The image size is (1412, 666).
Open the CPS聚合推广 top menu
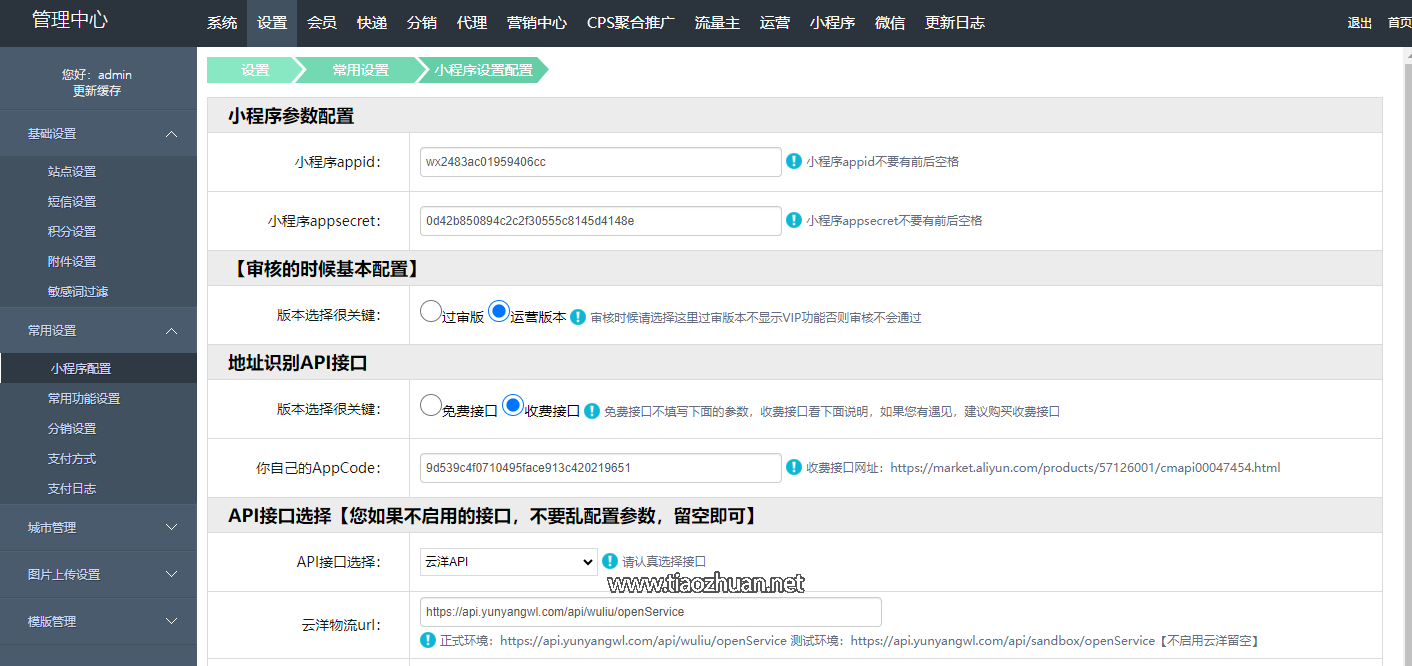tap(631, 23)
